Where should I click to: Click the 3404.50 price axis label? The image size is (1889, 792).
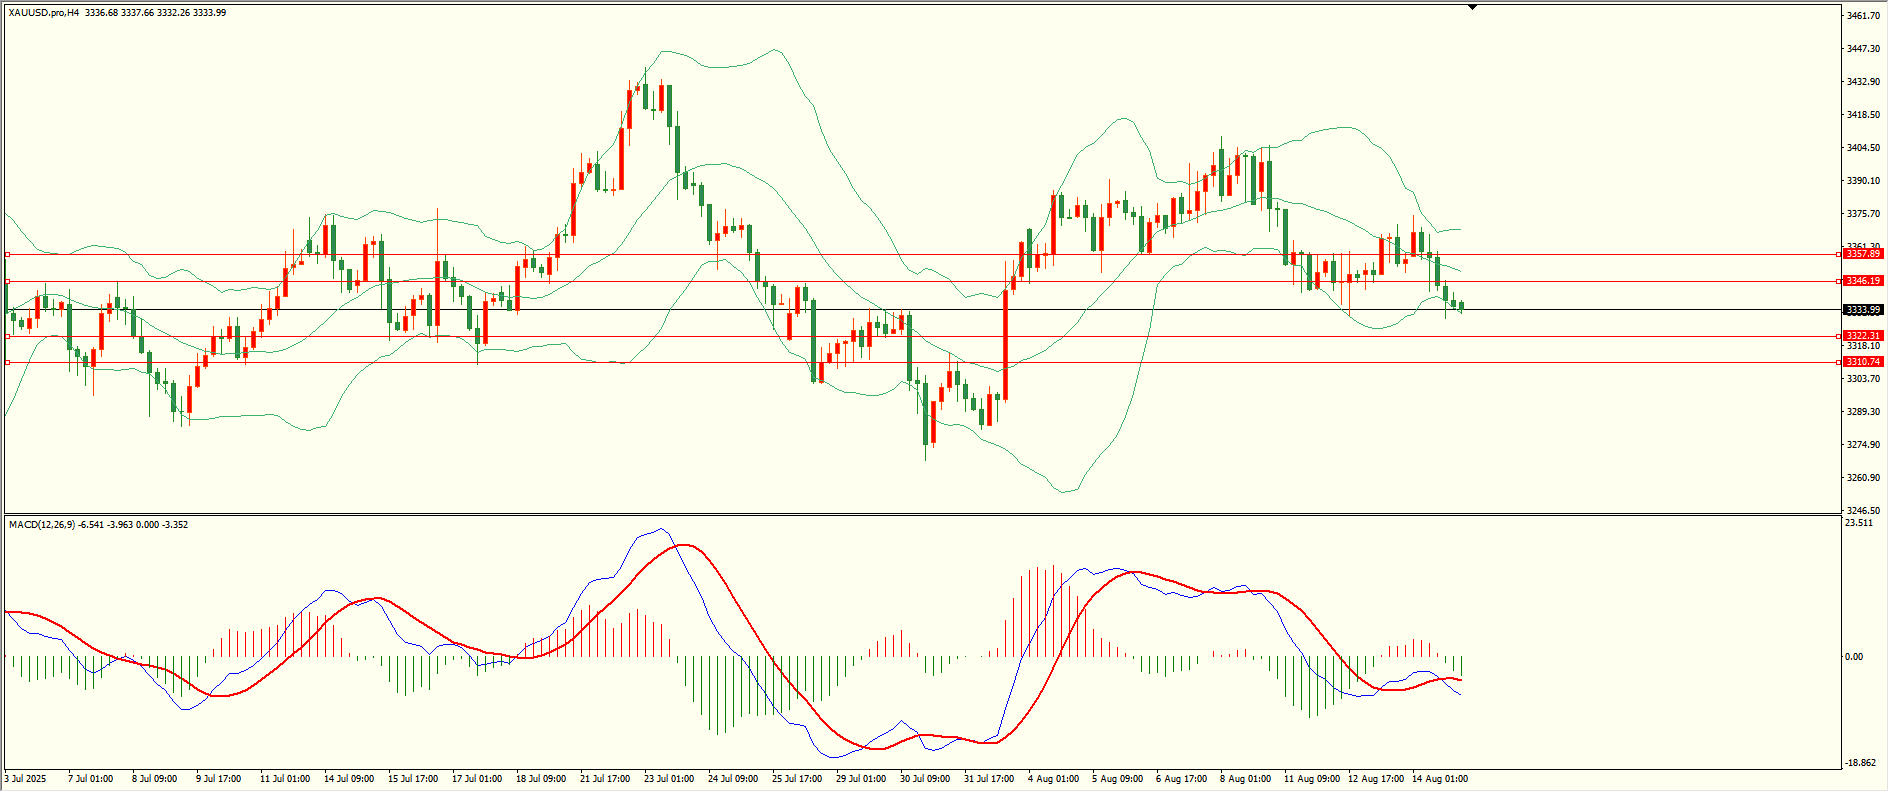tap(1863, 148)
